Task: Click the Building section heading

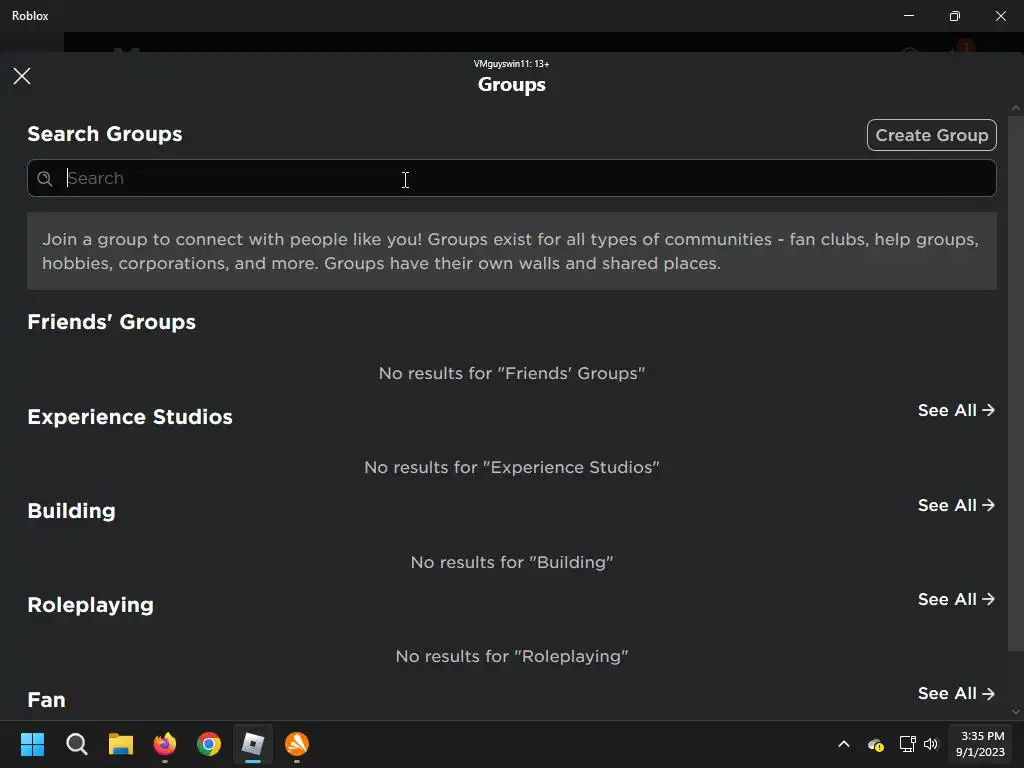Action: click(x=72, y=511)
